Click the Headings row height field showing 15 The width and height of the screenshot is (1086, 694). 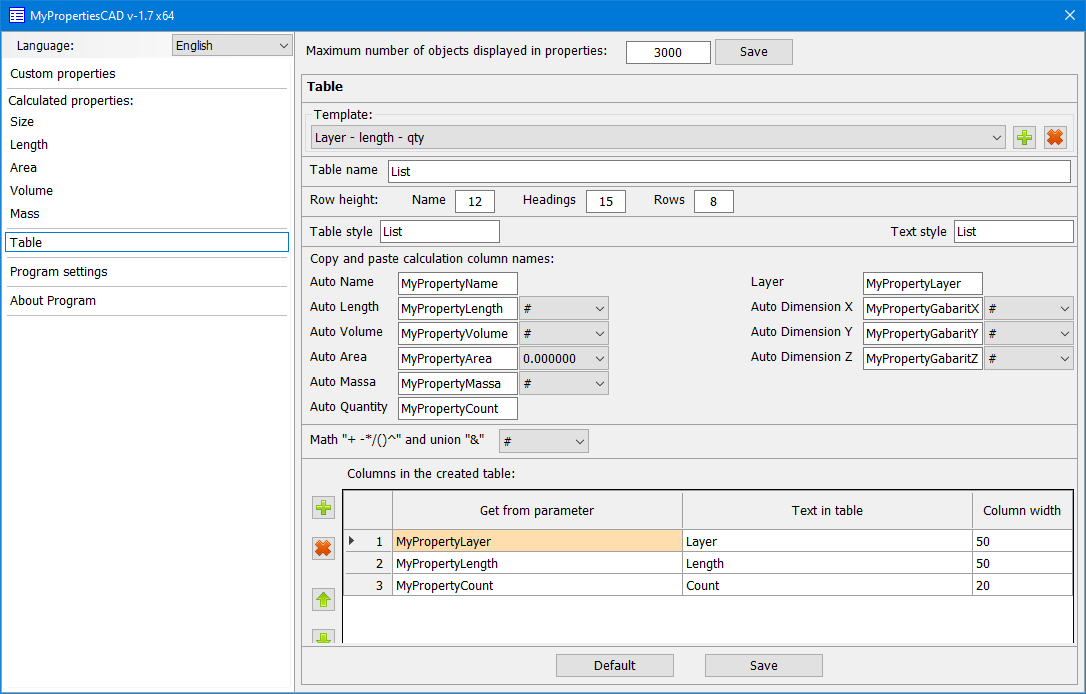605,202
